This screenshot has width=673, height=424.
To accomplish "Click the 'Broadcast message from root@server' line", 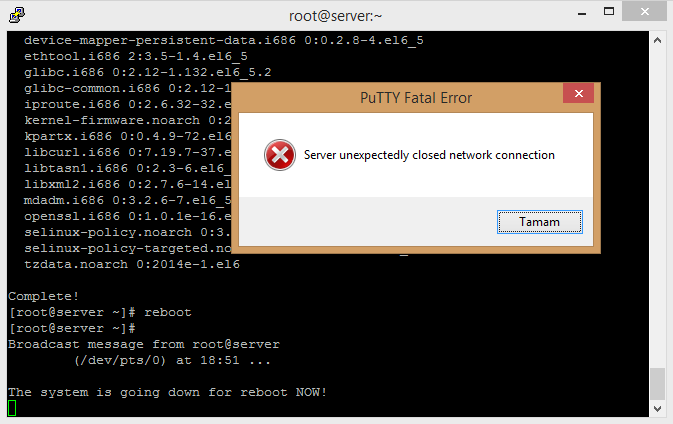I will pyautogui.click(x=144, y=344).
